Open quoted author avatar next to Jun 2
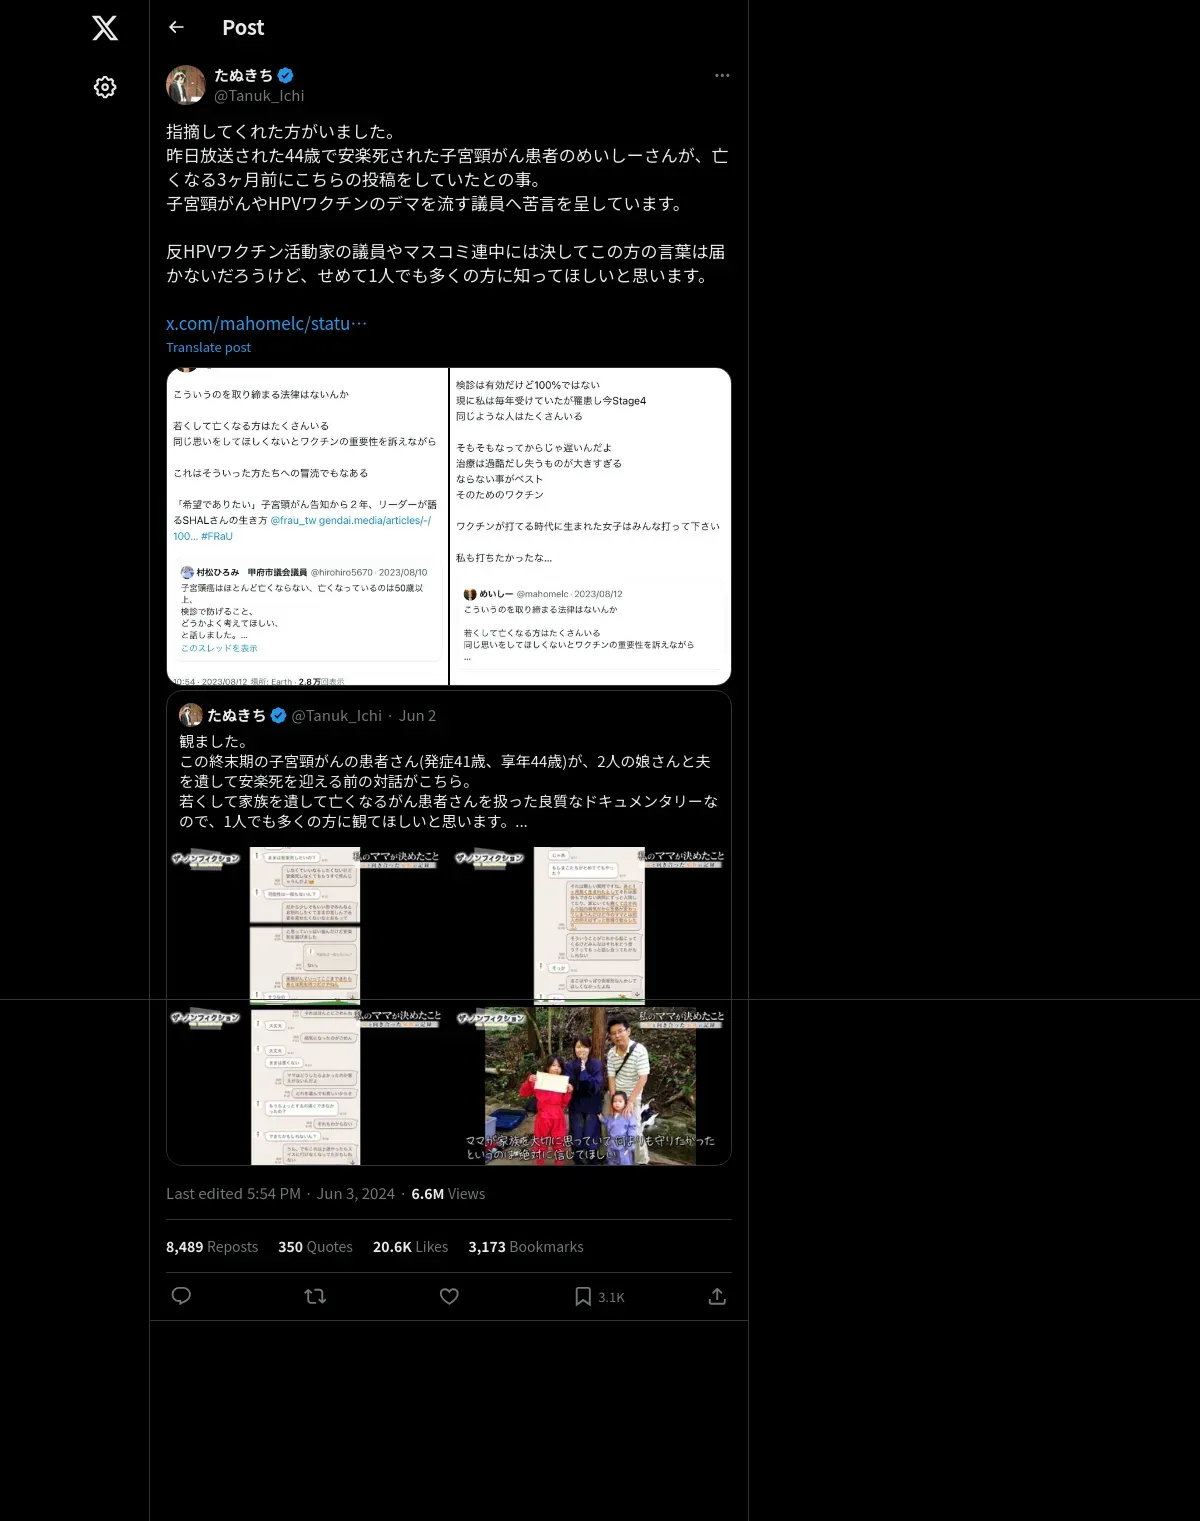Image resolution: width=1200 pixels, height=1521 pixels. point(190,715)
